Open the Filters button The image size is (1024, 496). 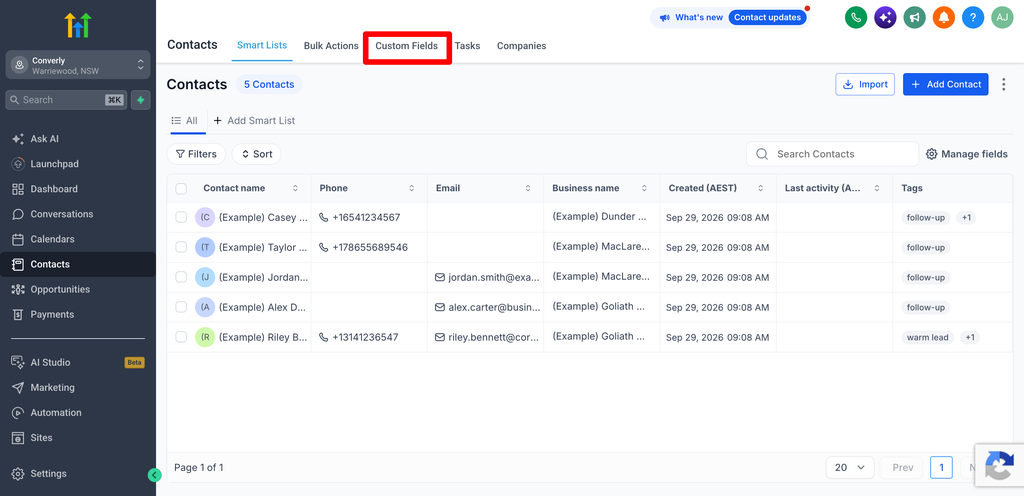tap(197, 154)
